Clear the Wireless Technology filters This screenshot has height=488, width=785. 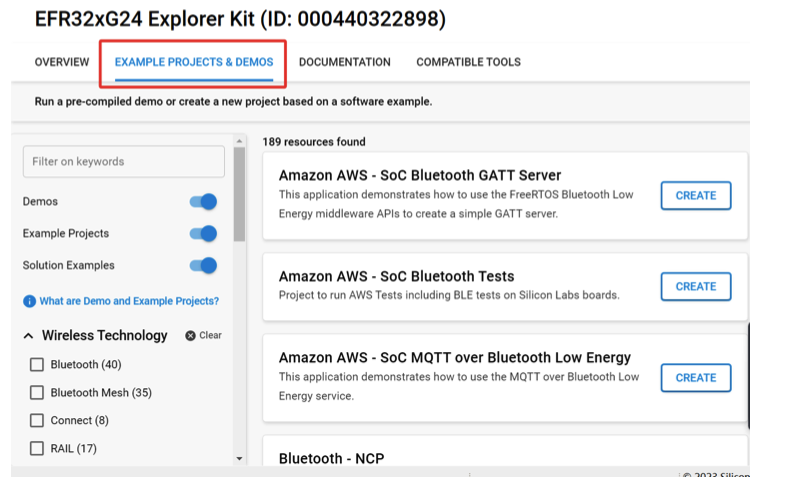coord(203,335)
